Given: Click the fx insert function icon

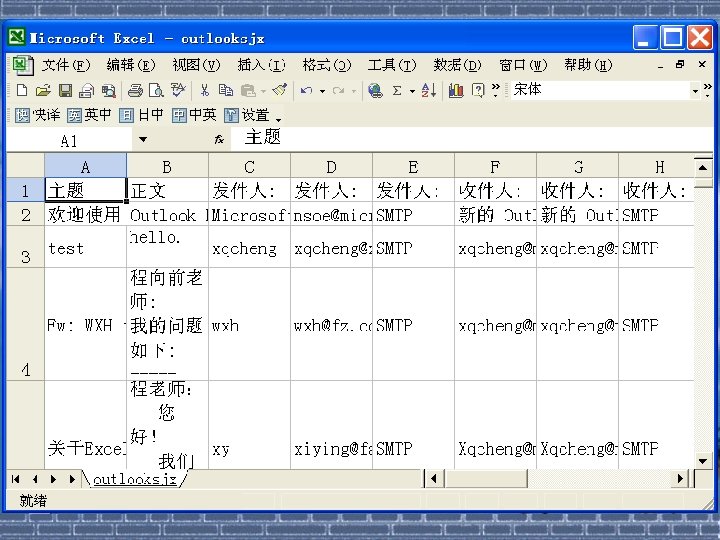Looking at the screenshot, I should pos(219,140).
